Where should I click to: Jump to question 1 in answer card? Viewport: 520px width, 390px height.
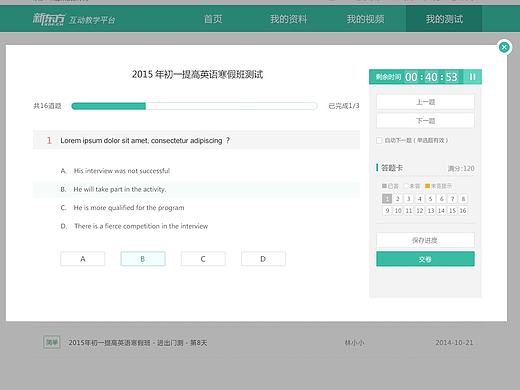[x=387, y=199]
